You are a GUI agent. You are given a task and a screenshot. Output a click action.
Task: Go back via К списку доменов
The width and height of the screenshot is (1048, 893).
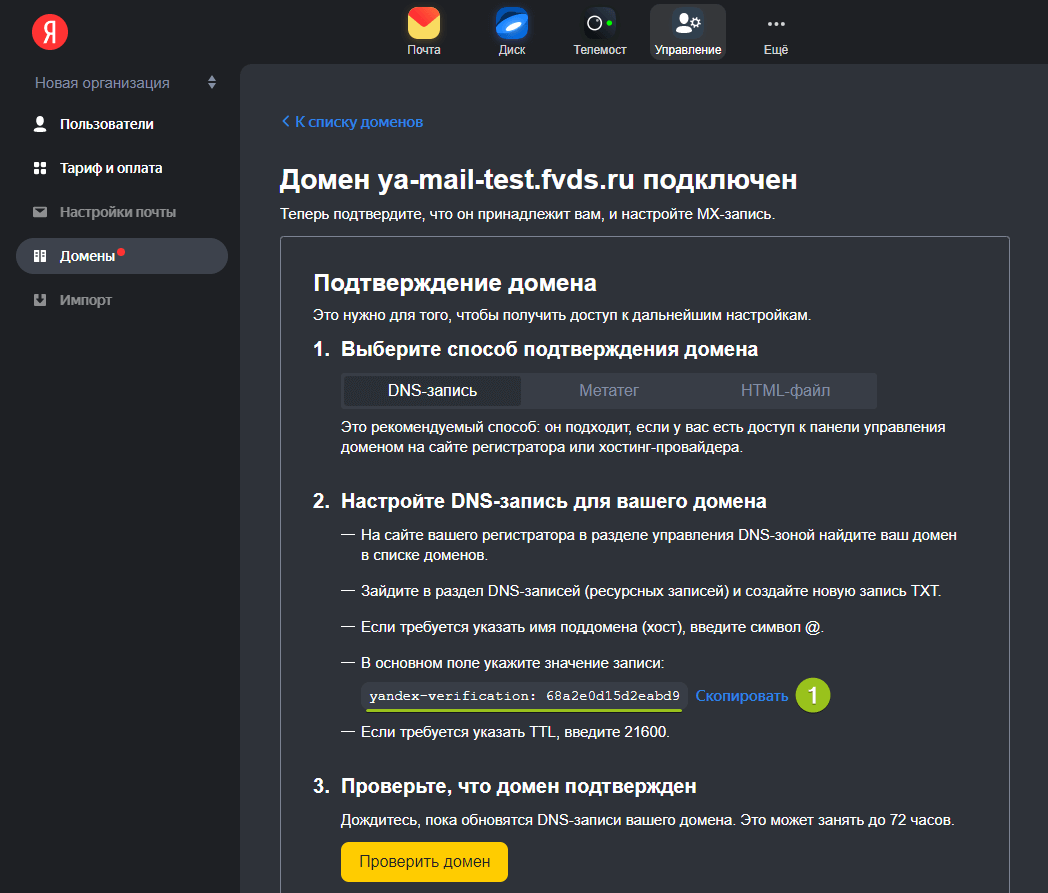click(352, 122)
